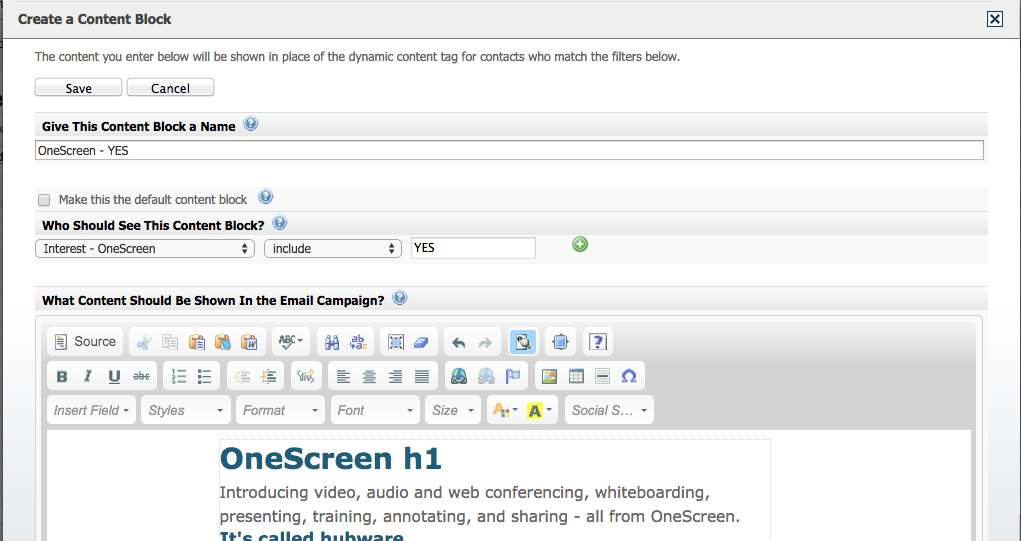
Task: Click the Cut scissors icon
Action: [x=144, y=342]
